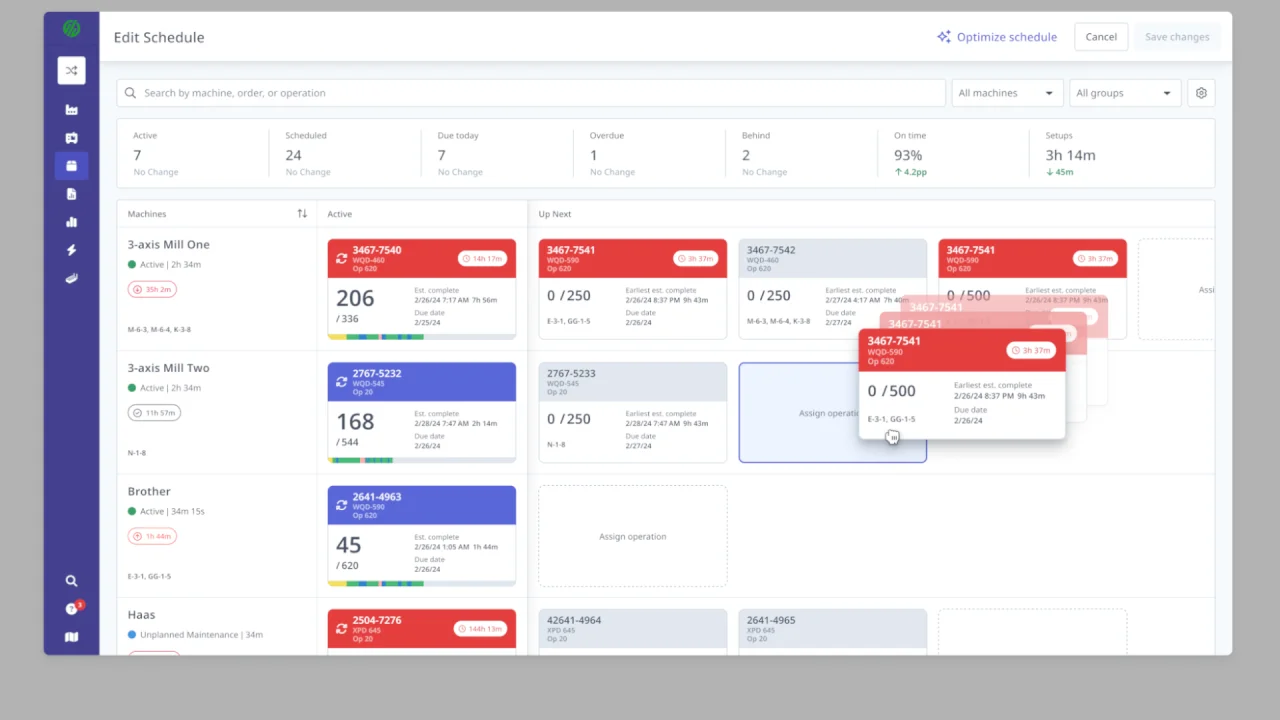This screenshot has width=1280, height=720.
Task: Open the document icon in sidebar
Action: click(71, 194)
